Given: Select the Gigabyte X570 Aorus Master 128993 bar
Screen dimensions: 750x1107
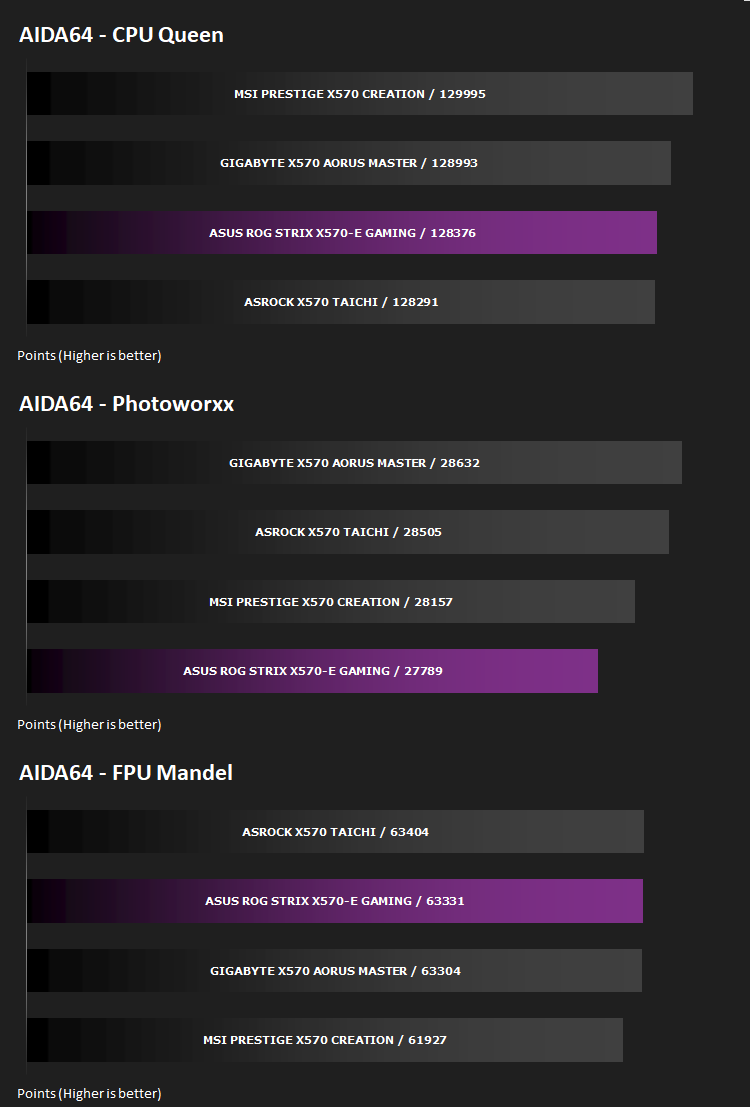Looking at the screenshot, I should [x=349, y=163].
